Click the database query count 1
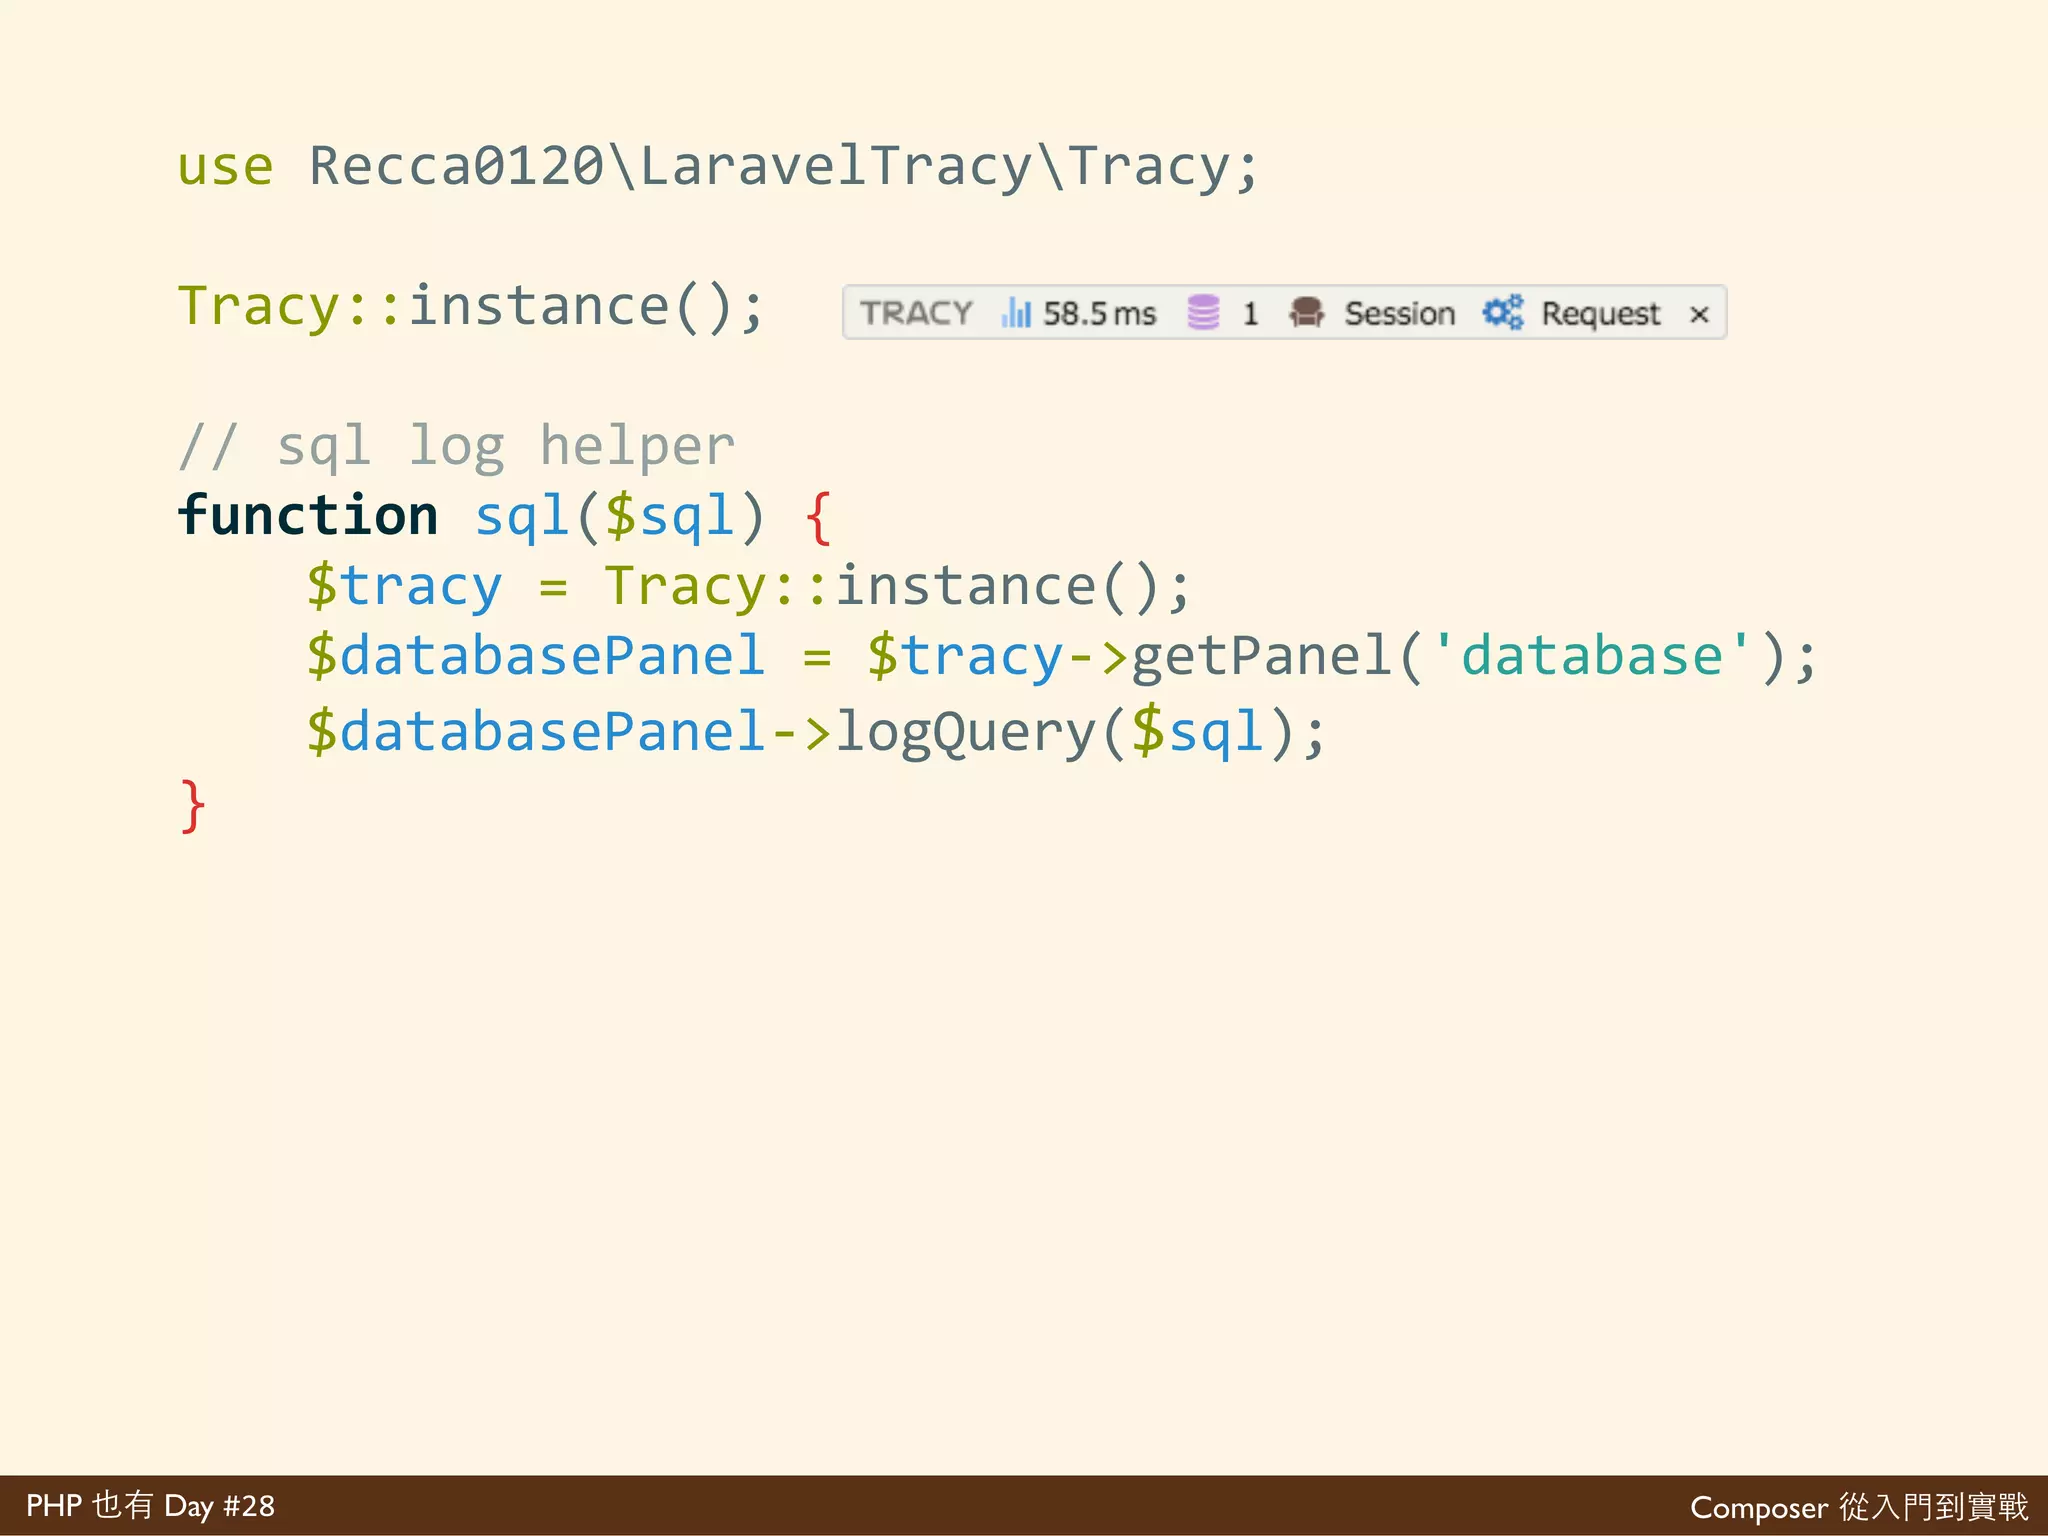Image resolution: width=2048 pixels, height=1536 pixels. [1250, 314]
